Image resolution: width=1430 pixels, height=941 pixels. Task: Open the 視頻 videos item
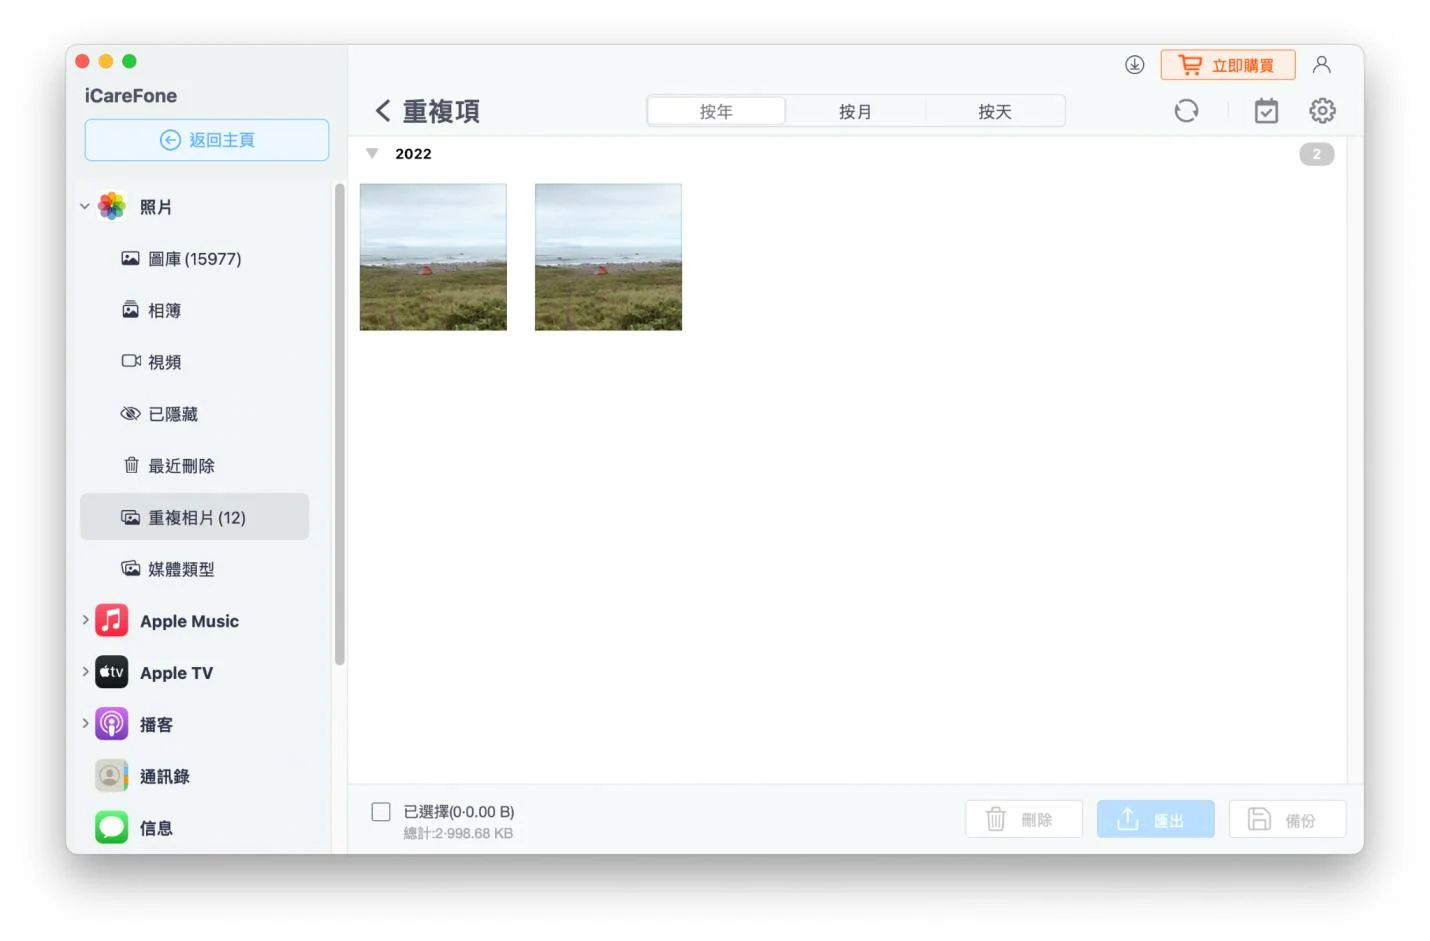[151, 362]
